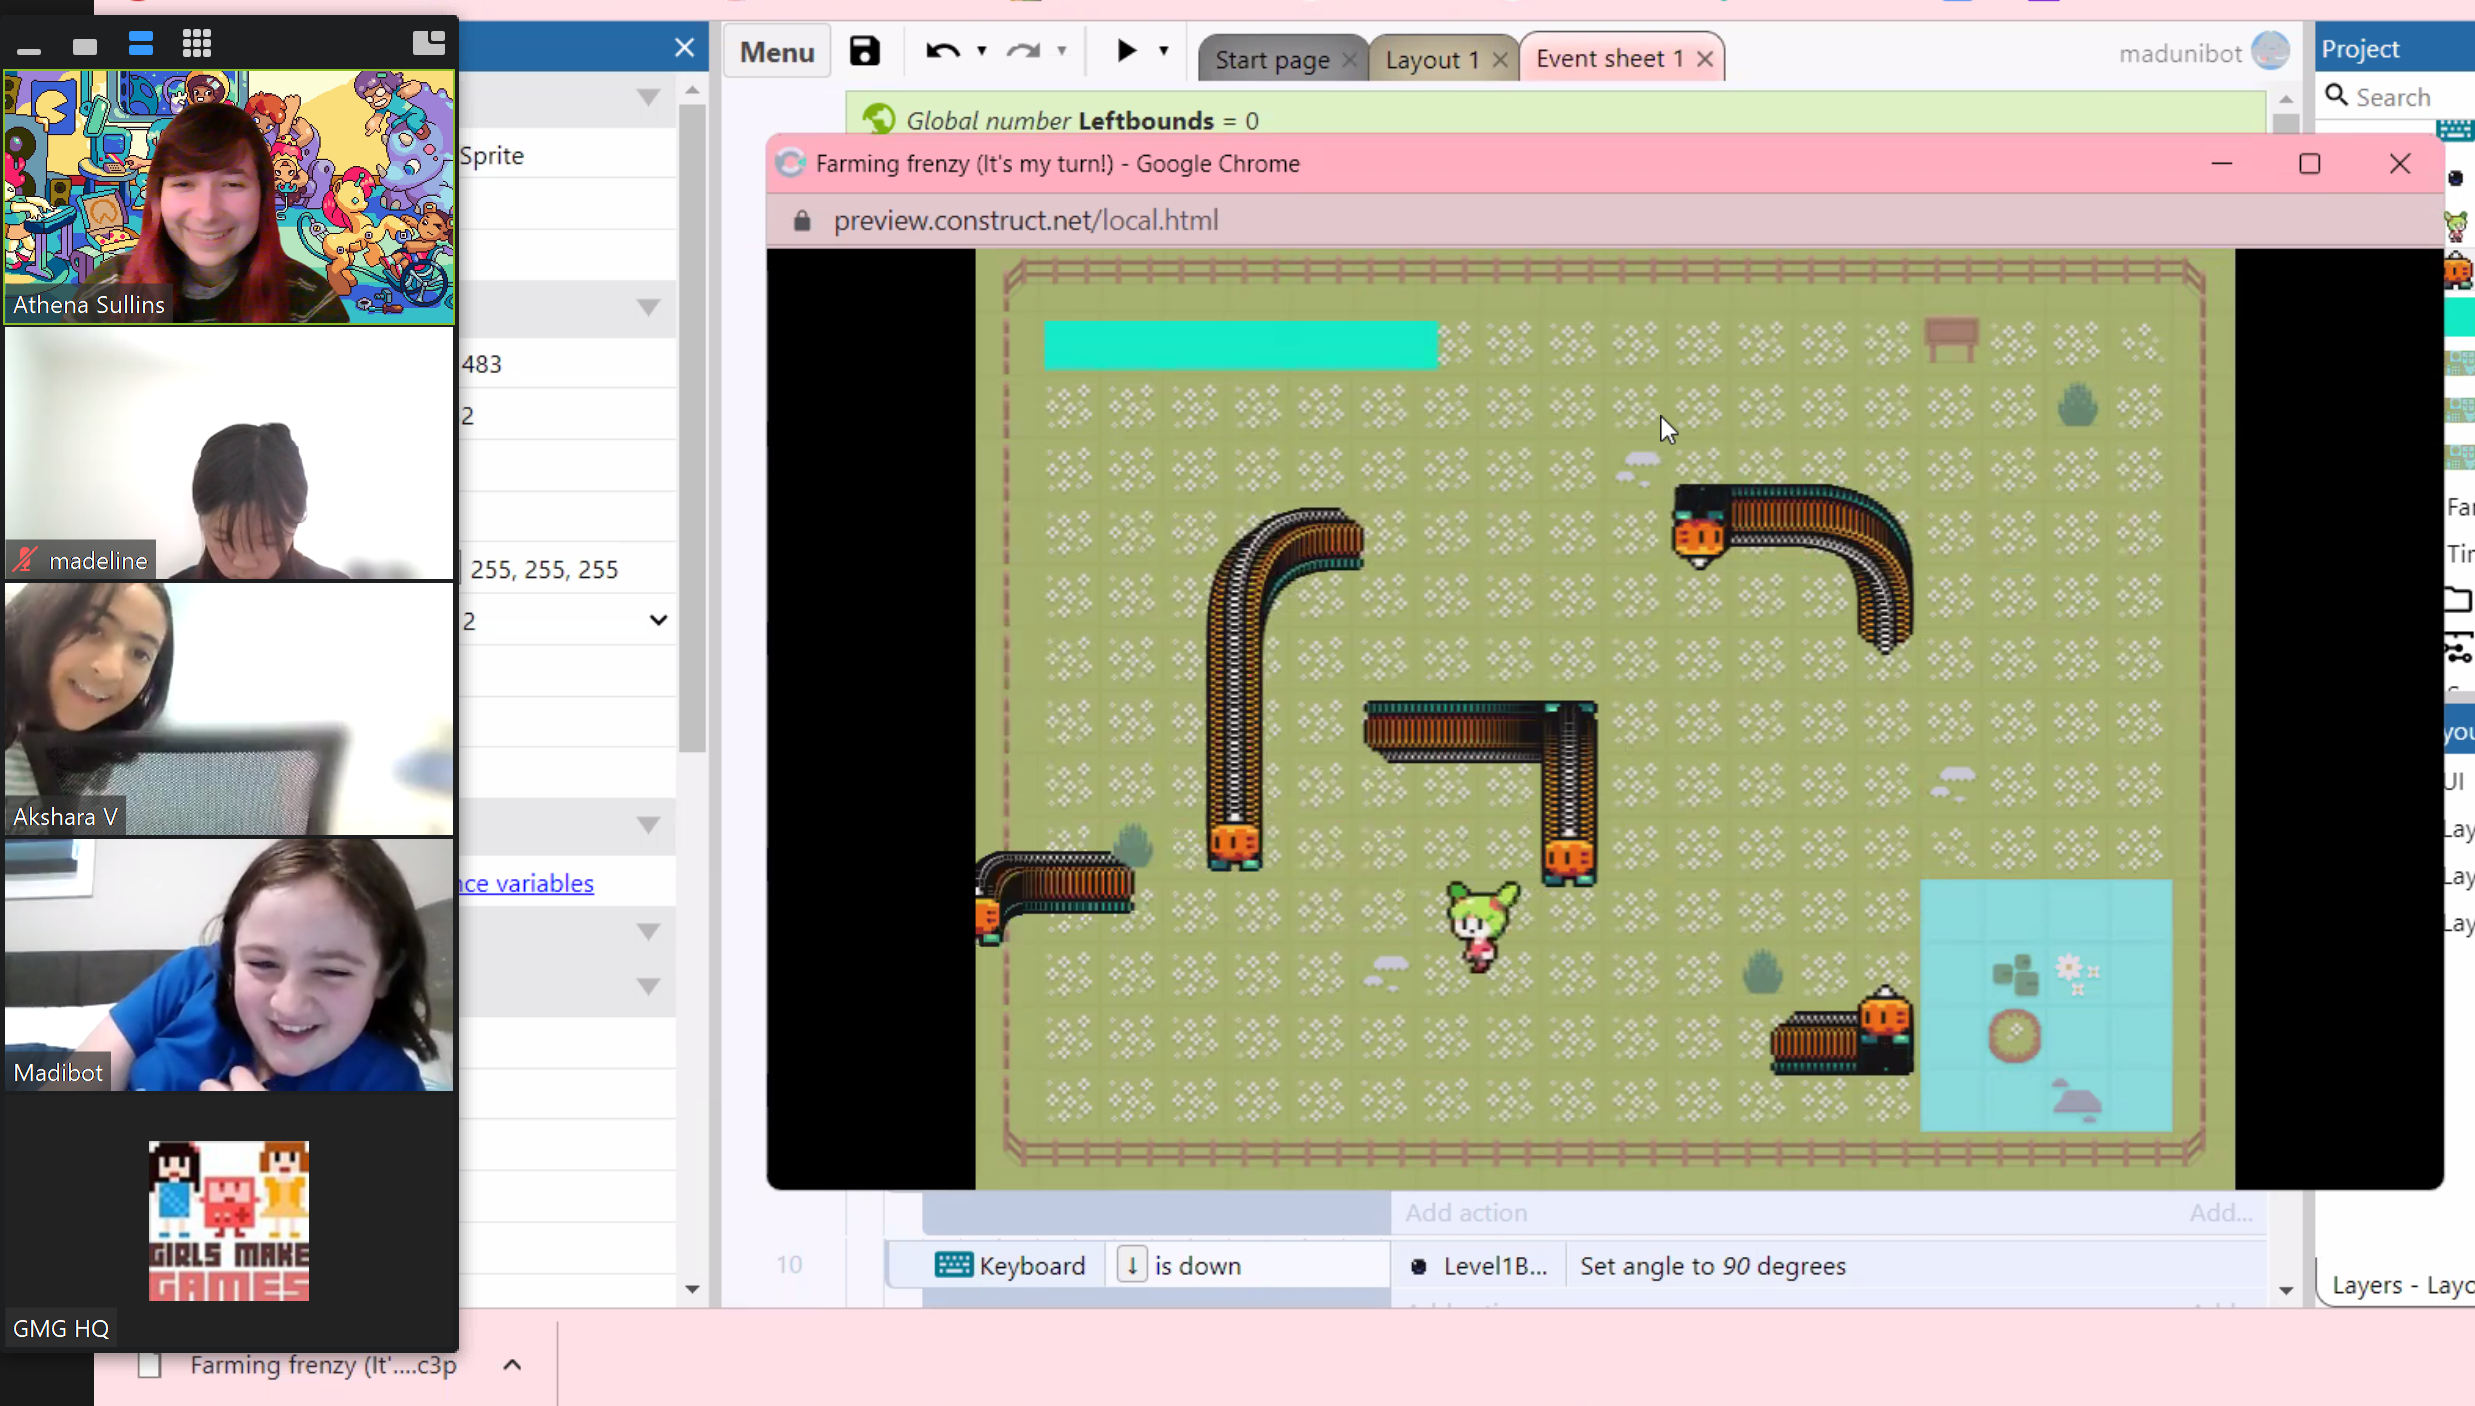Close the Properties panel with X
This screenshot has height=1406, width=2475.
coord(684,47)
